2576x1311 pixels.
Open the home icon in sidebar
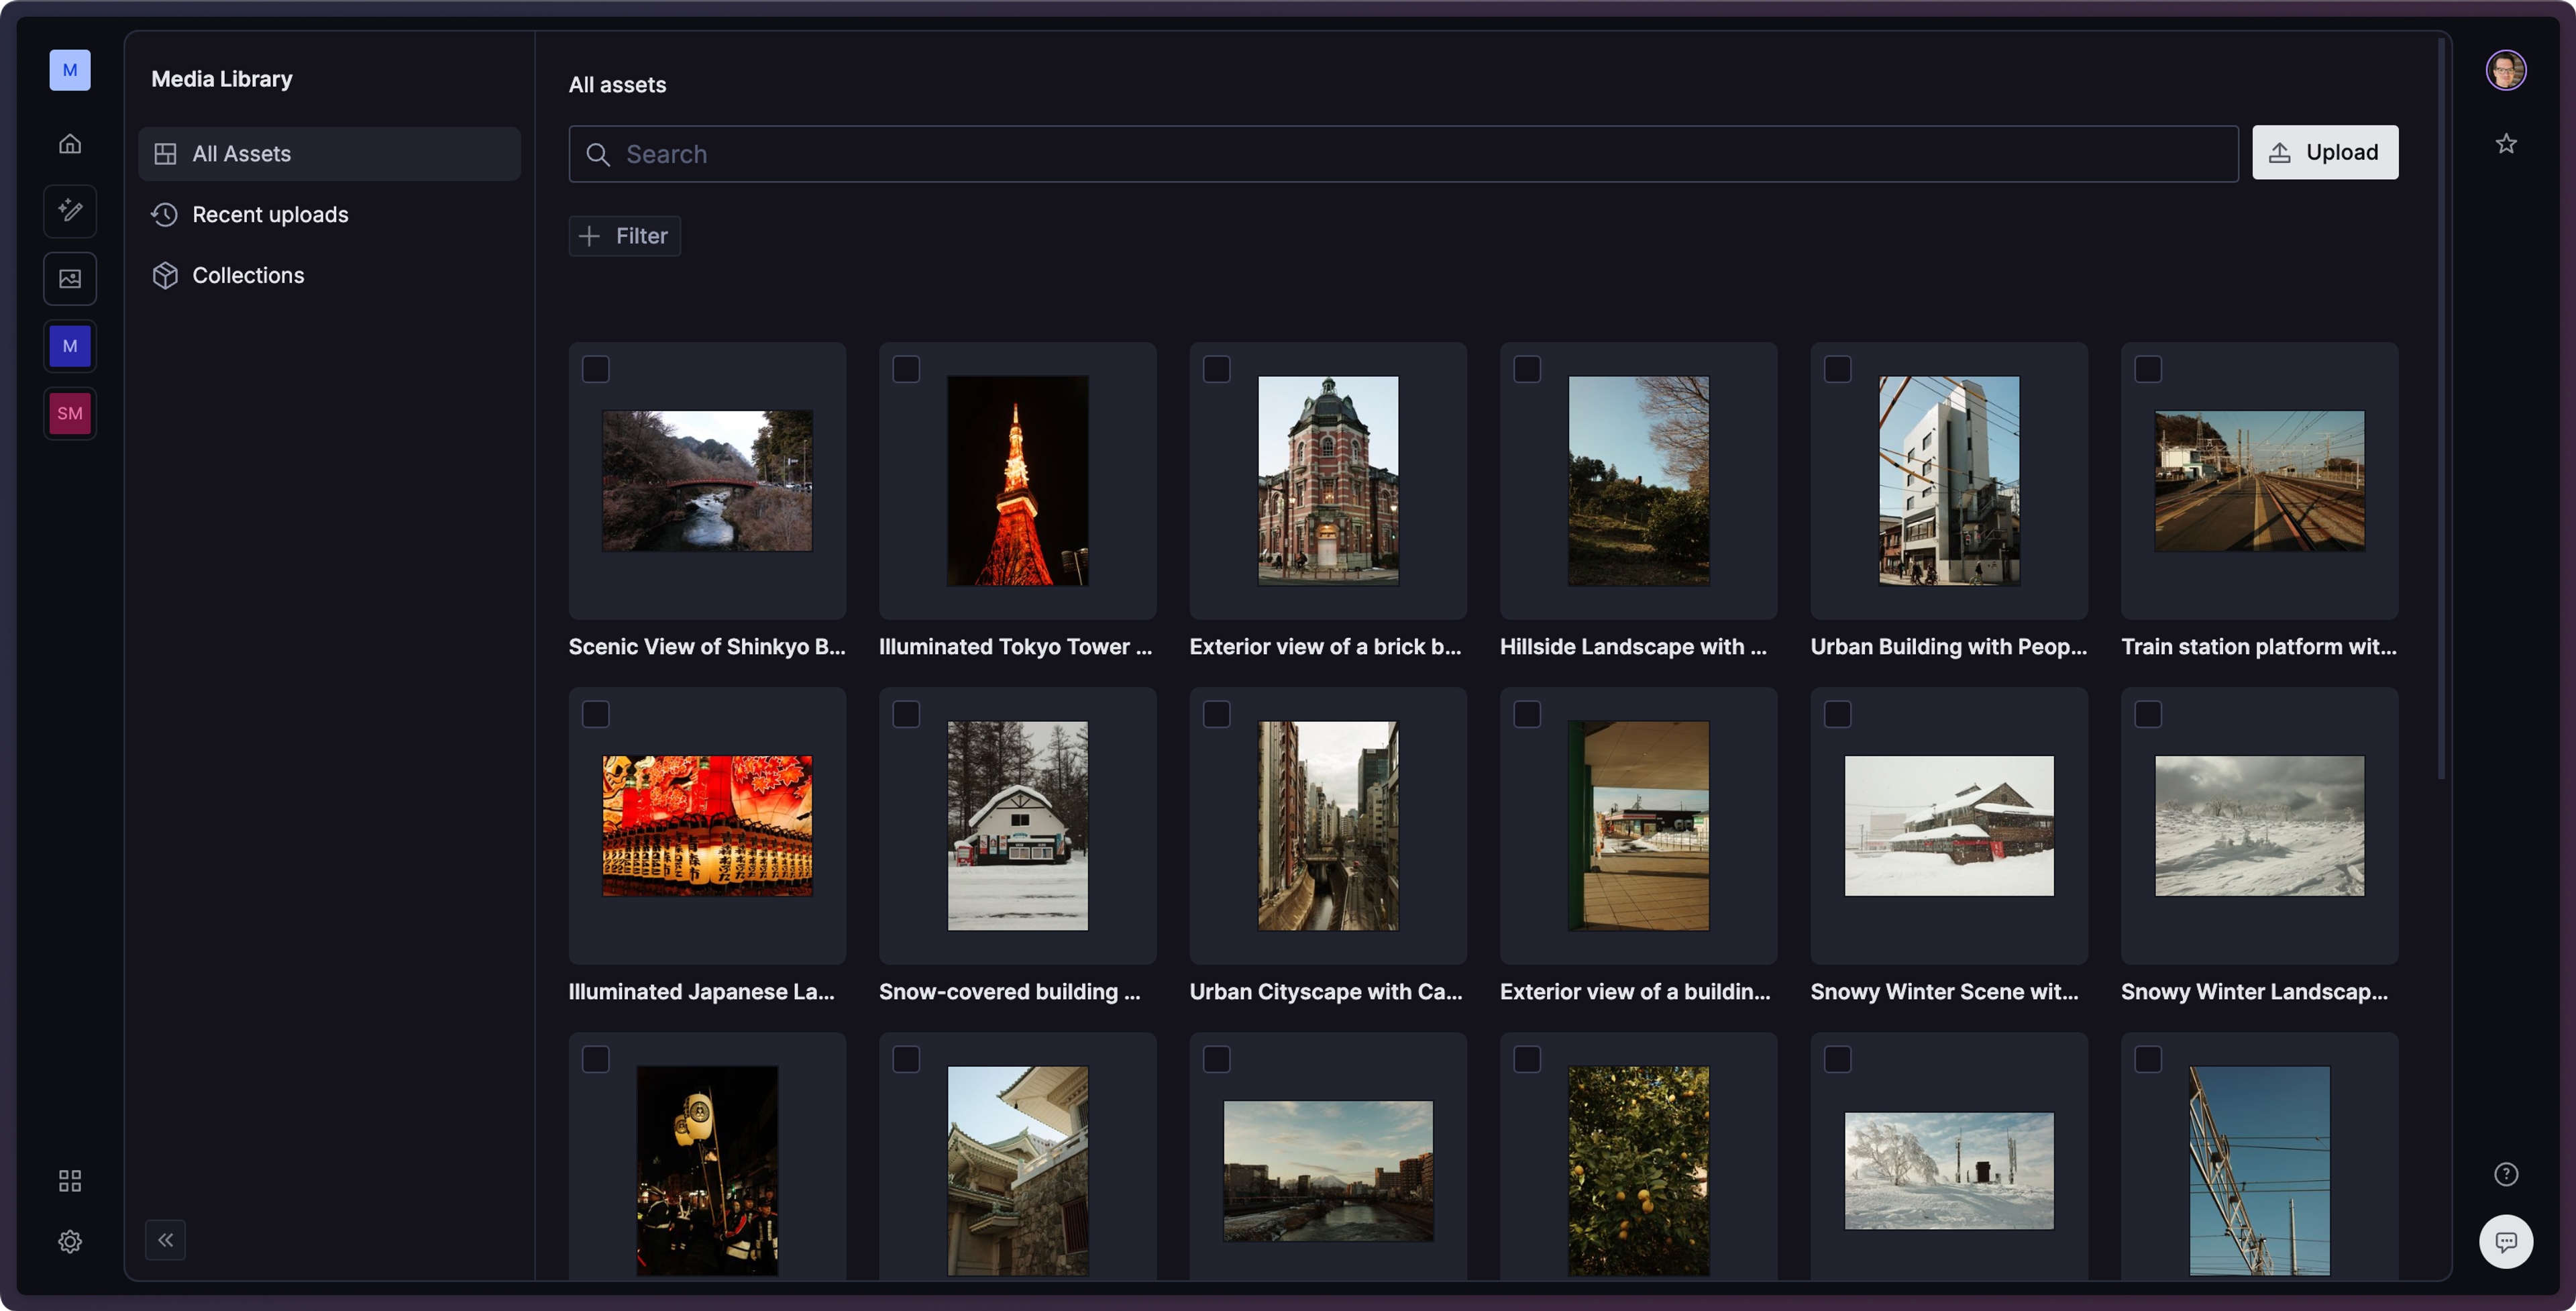click(70, 144)
